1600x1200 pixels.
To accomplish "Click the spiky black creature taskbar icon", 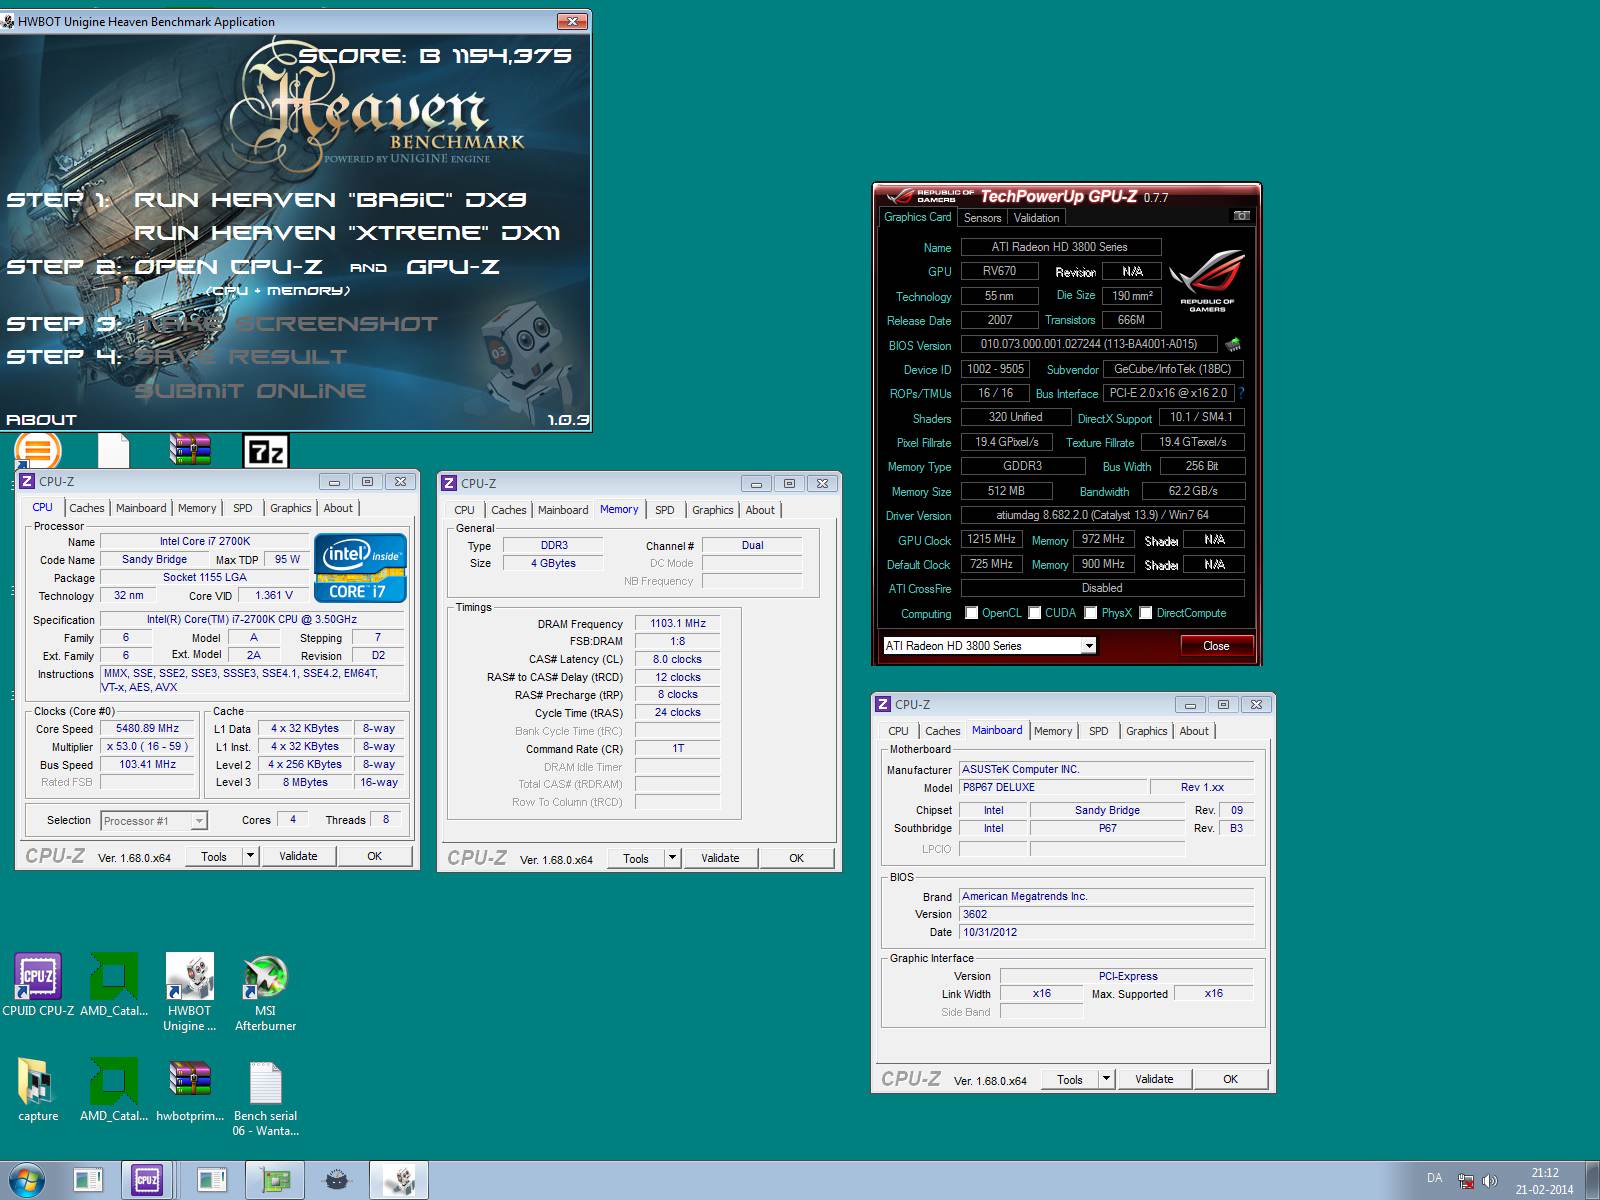I will [337, 1180].
